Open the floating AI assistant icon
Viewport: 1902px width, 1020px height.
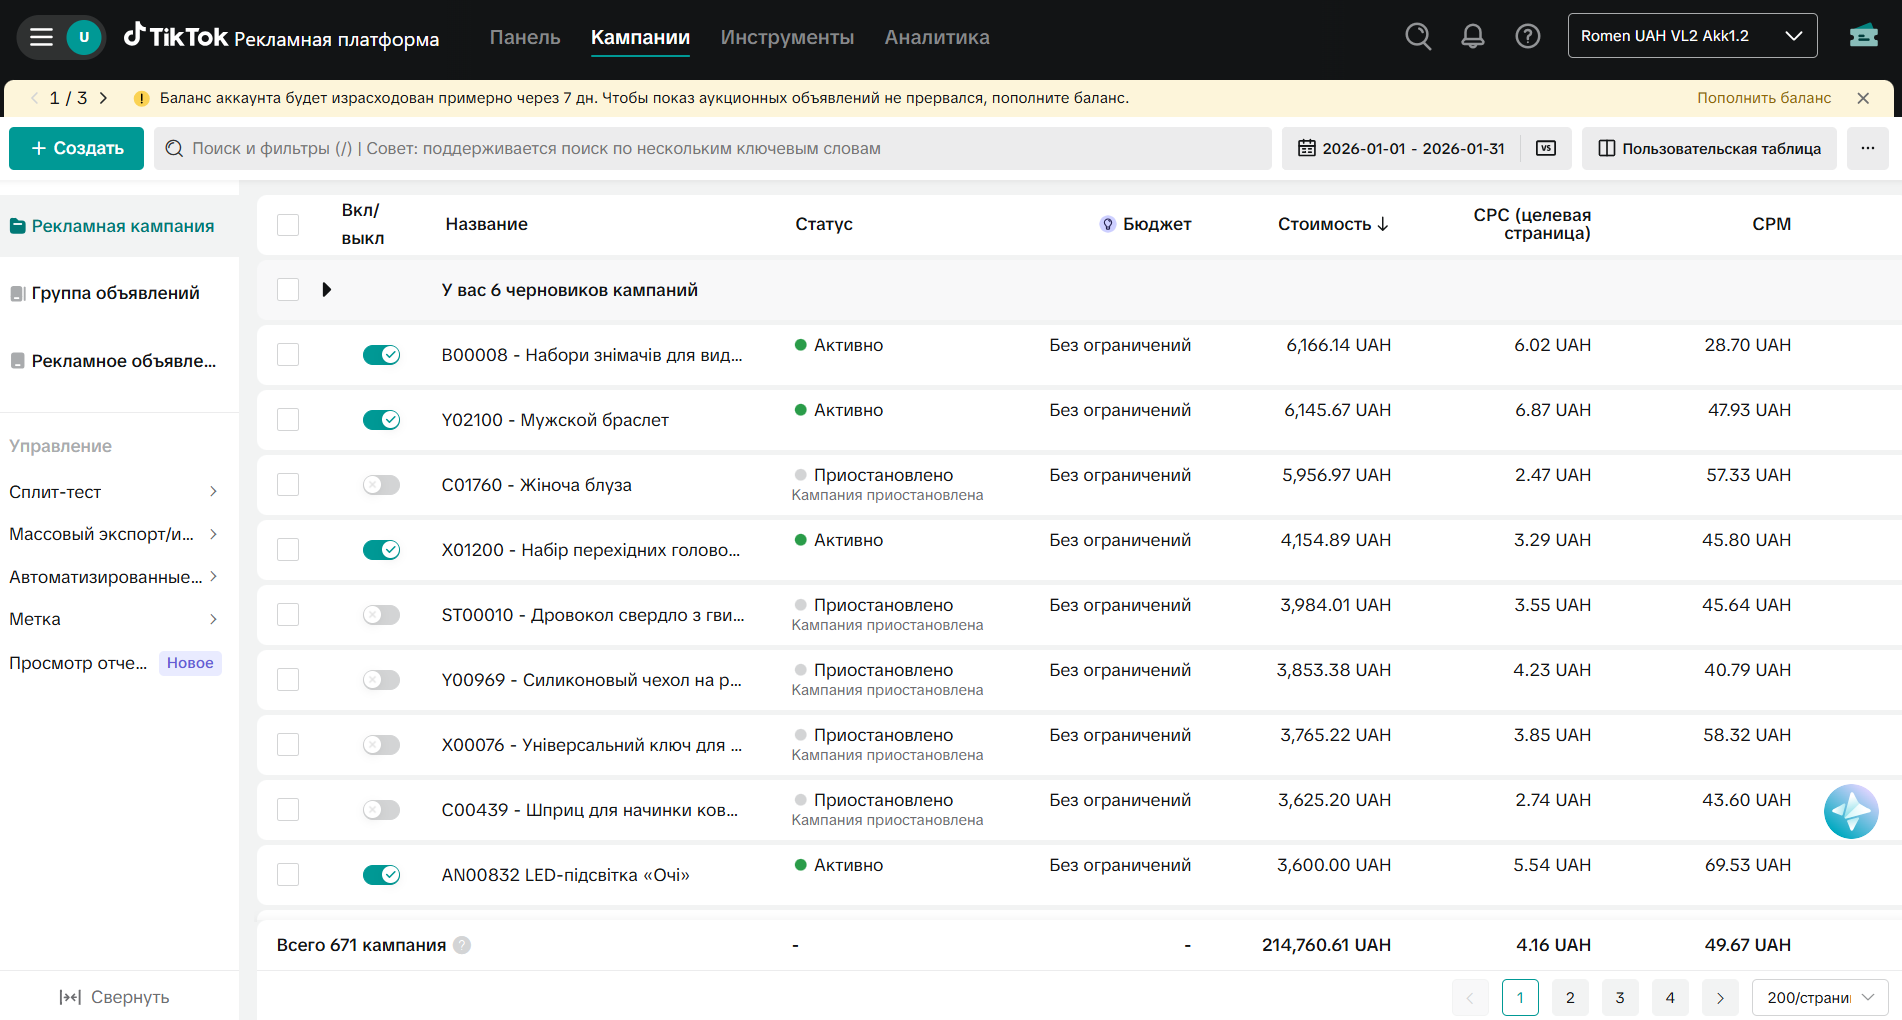click(1851, 811)
